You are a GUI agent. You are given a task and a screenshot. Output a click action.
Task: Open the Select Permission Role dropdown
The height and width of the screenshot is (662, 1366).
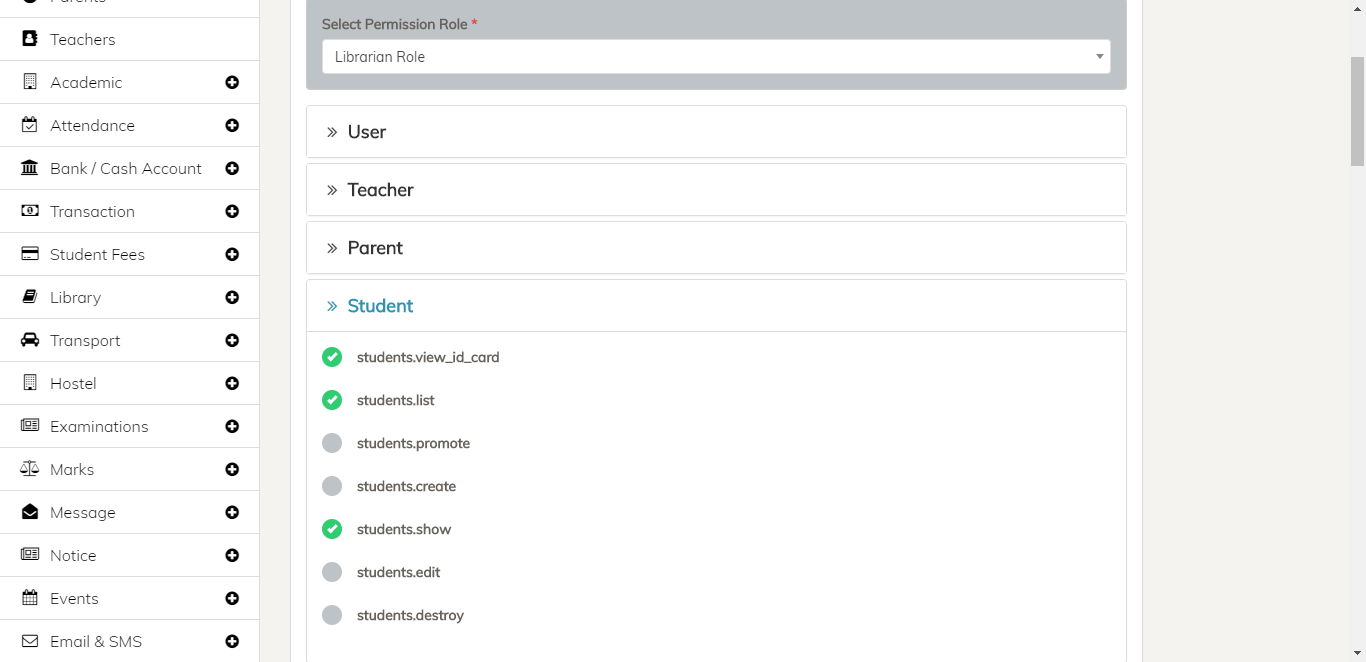pyautogui.click(x=716, y=57)
